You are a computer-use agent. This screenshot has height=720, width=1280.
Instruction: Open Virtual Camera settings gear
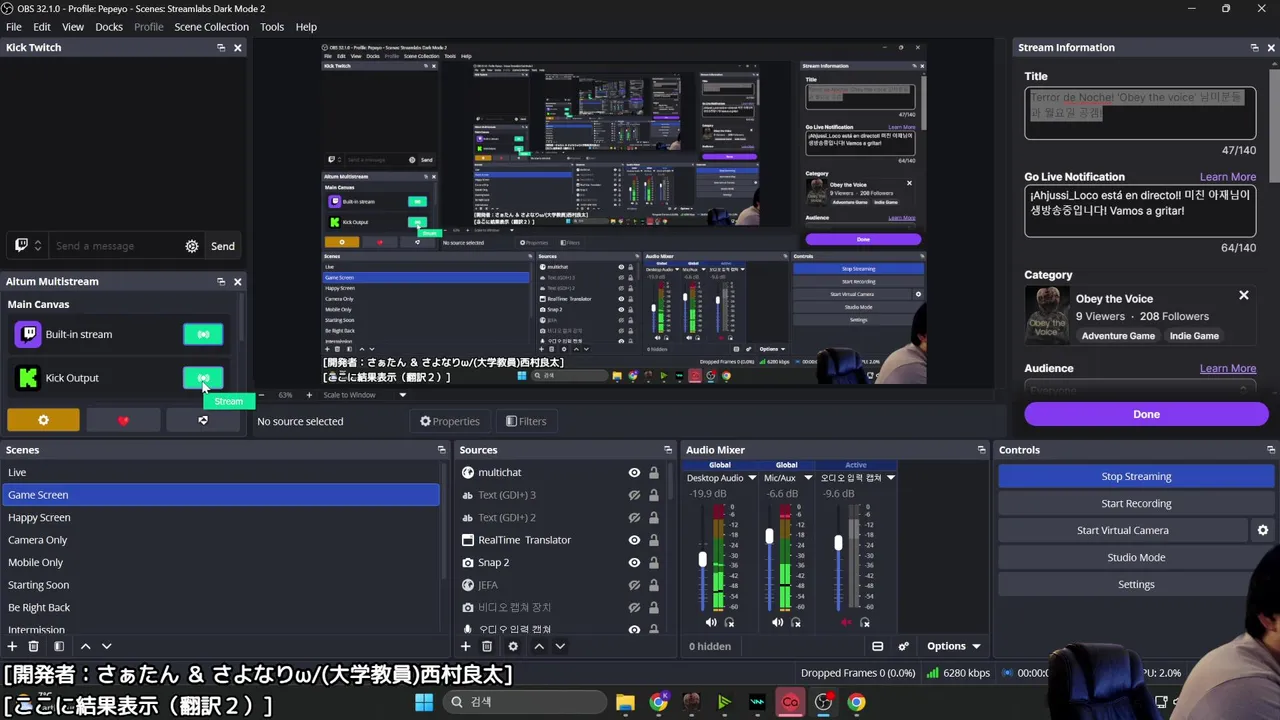point(1262,530)
